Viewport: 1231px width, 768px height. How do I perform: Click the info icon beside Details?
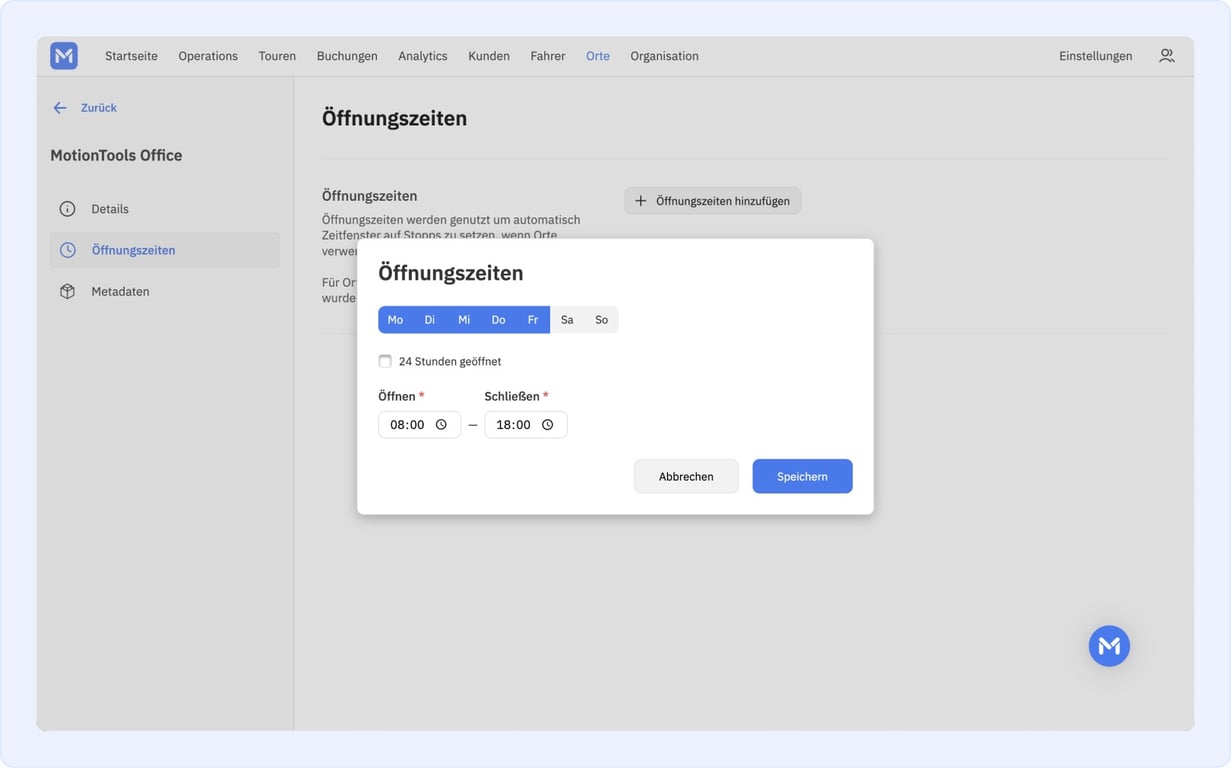(67, 209)
